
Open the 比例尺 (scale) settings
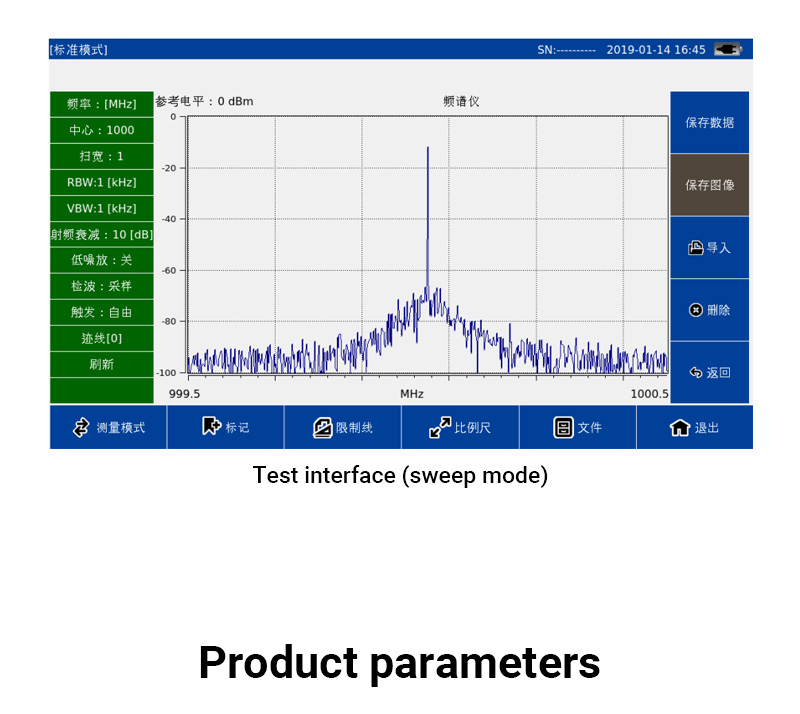(440, 428)
